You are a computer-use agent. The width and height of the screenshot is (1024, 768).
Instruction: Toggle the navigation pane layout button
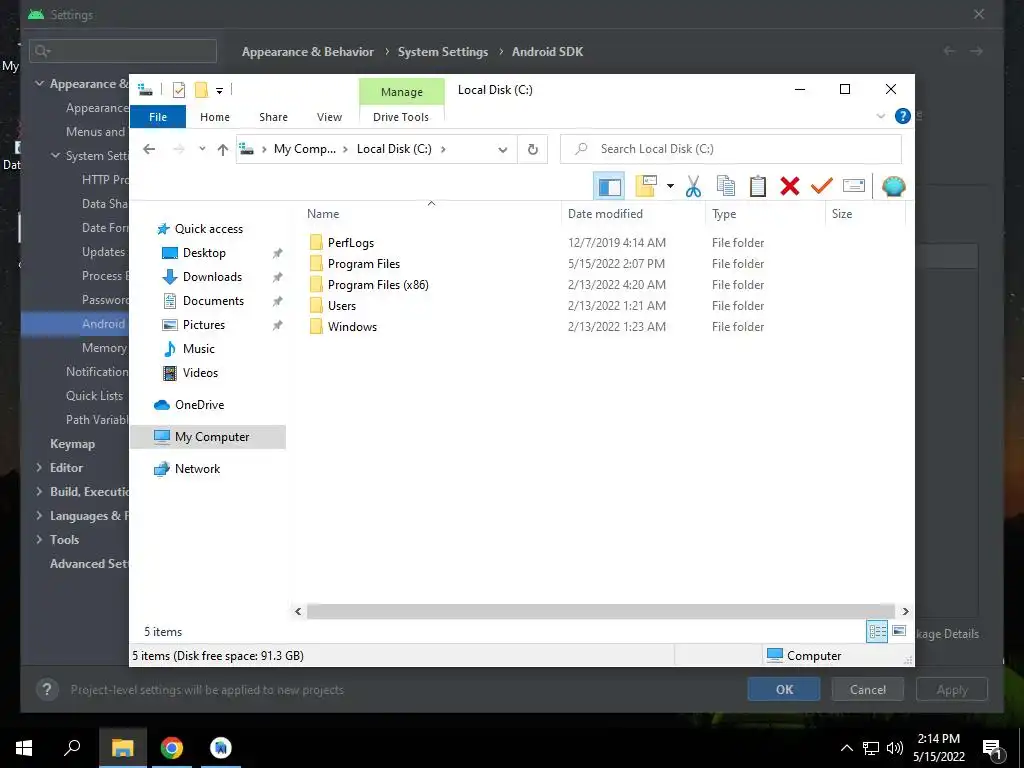click(x=609, y=186)
